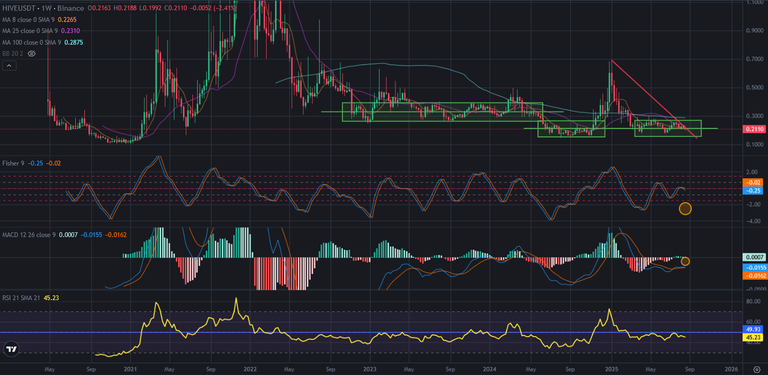Select the MA 8 close indicator legend
Viewport: 768px width, 375px height.
coord(29,20)
